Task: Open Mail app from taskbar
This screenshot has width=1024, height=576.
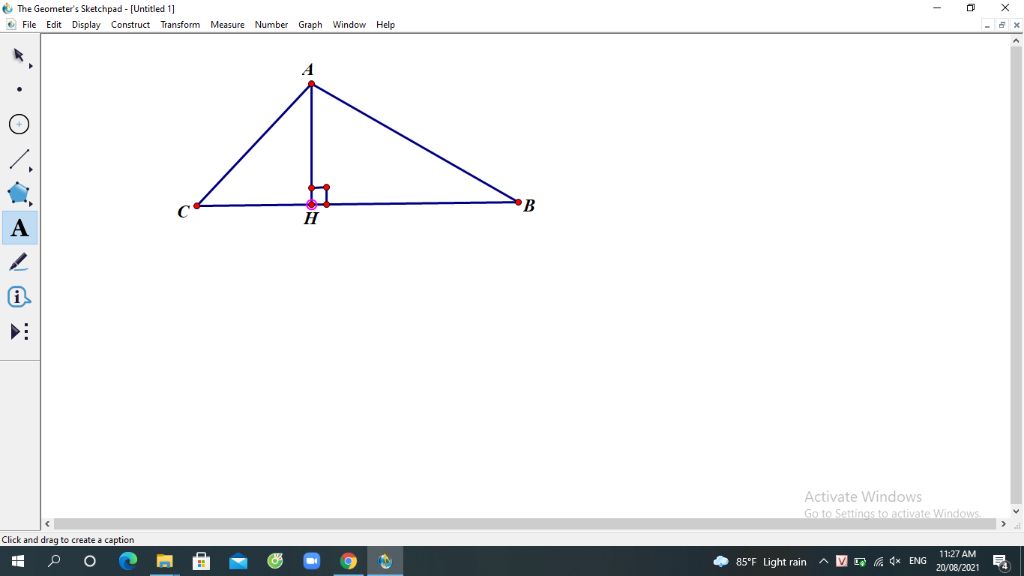Action: pyautogui.click(x=238, y=561)
